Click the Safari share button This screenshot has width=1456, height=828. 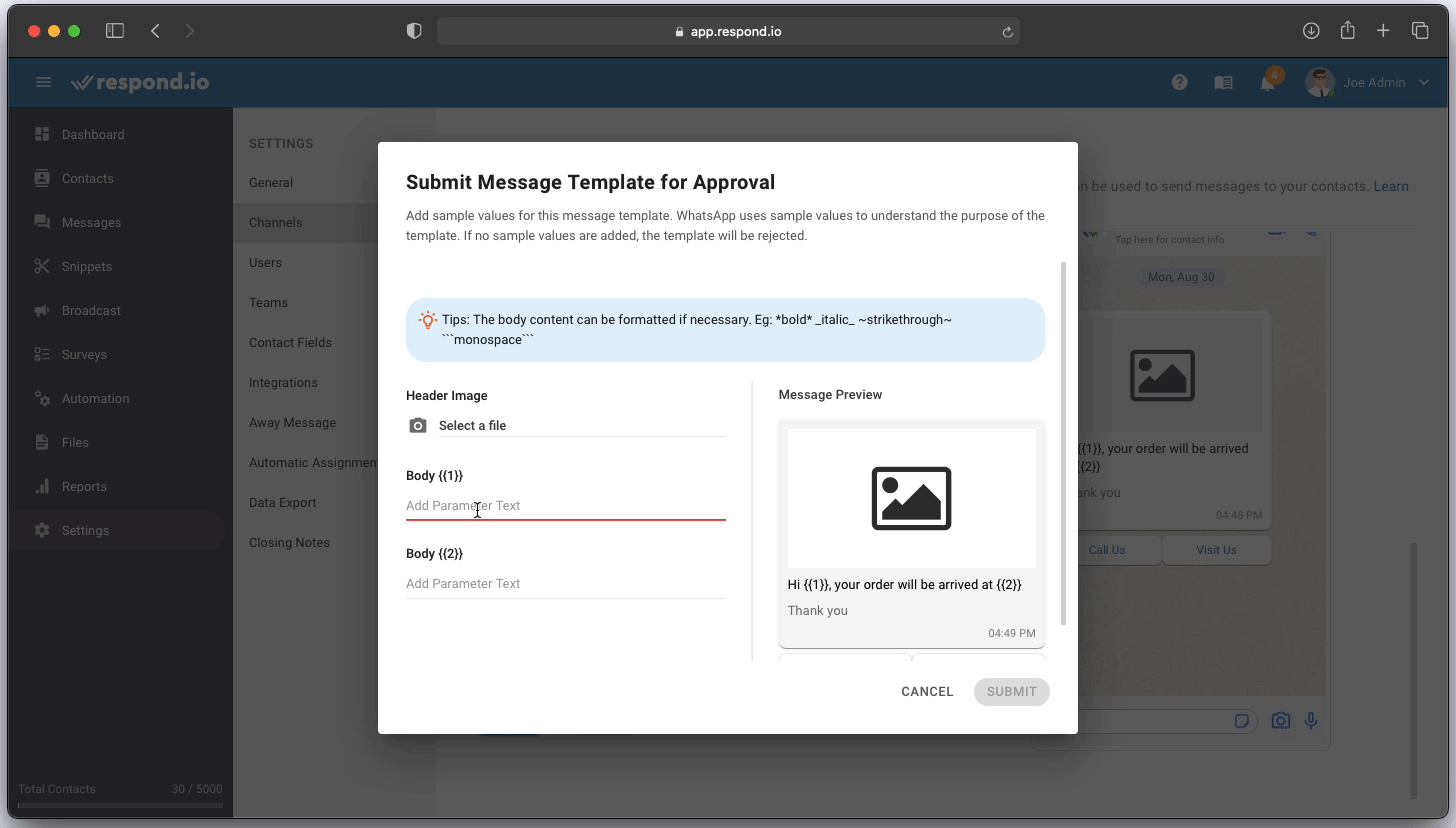point(1347,30)
